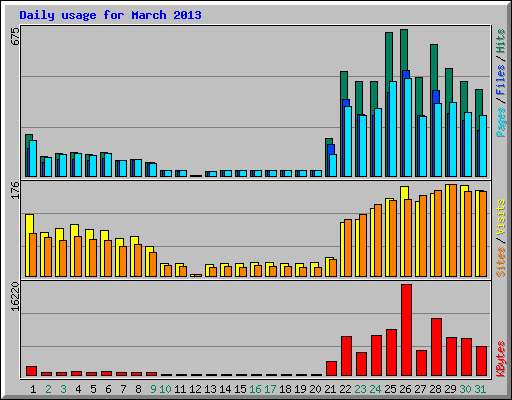Click day 31 on the x-axis
512x400 pixels.
[480, 389]
